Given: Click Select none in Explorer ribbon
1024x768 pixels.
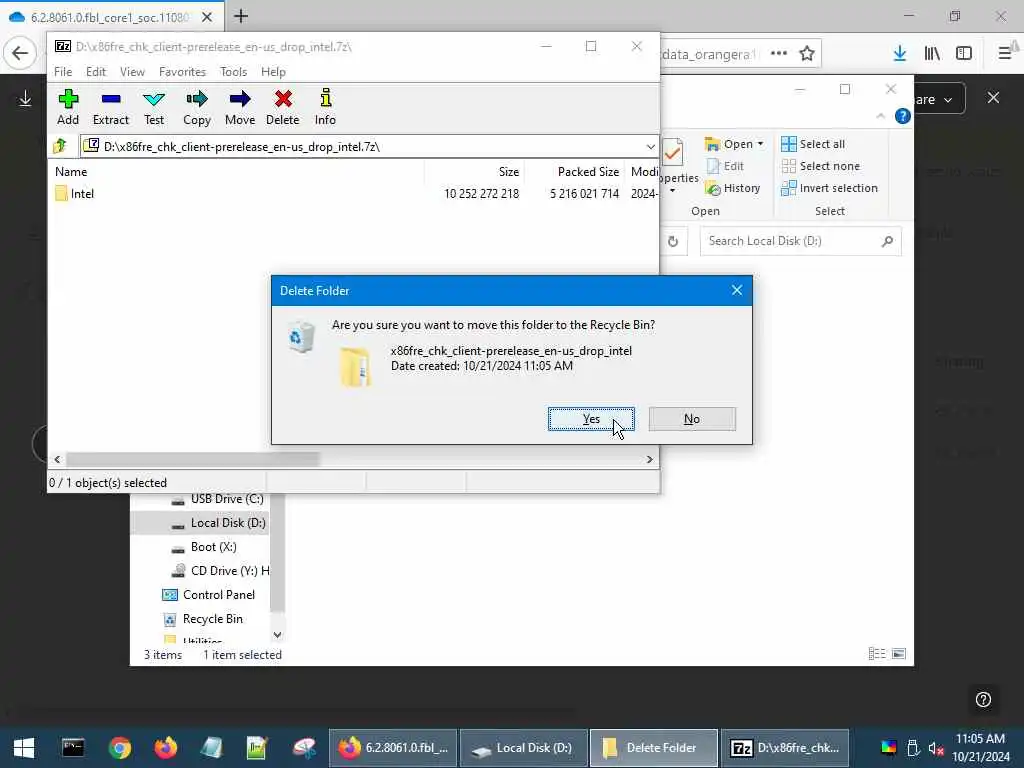Looking at the screenshot, I should click(x=820, y=166).
